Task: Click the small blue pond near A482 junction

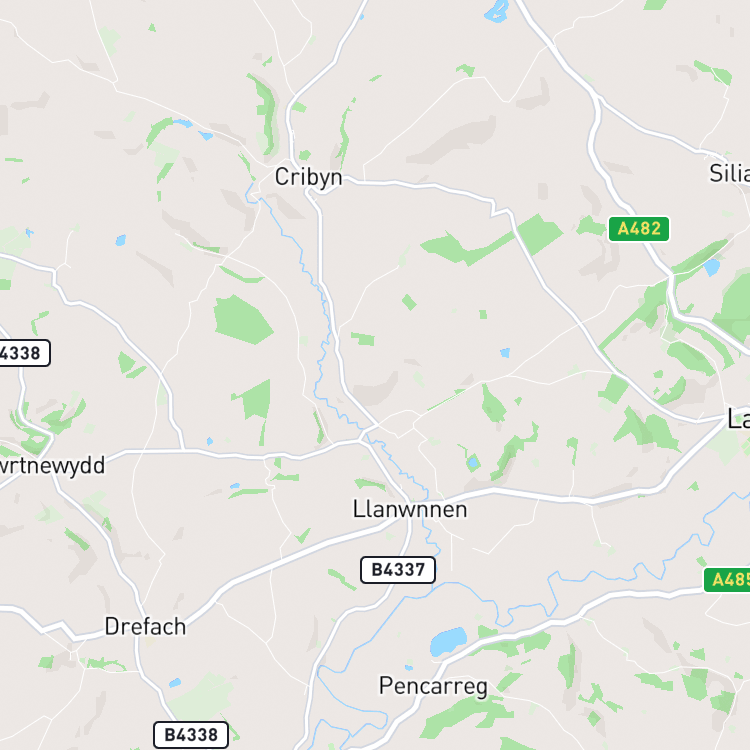Action: (712, 267)
